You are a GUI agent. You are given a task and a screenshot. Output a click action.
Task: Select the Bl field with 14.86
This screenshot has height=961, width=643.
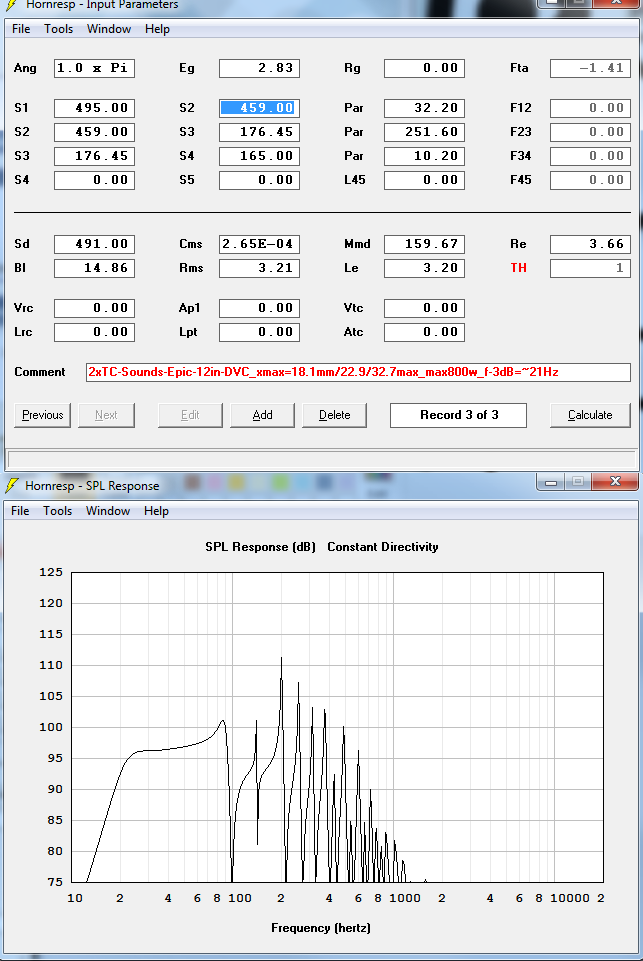coord(94,268)
